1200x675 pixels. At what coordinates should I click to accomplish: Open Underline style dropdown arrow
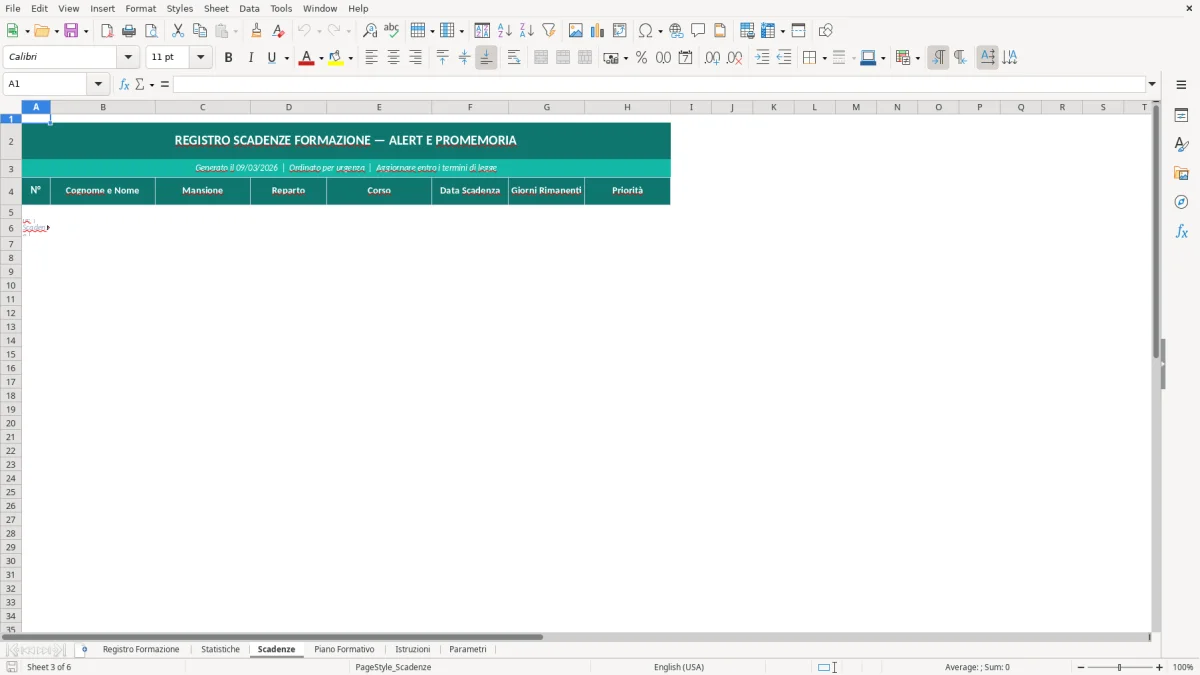(x=287, y=59)
